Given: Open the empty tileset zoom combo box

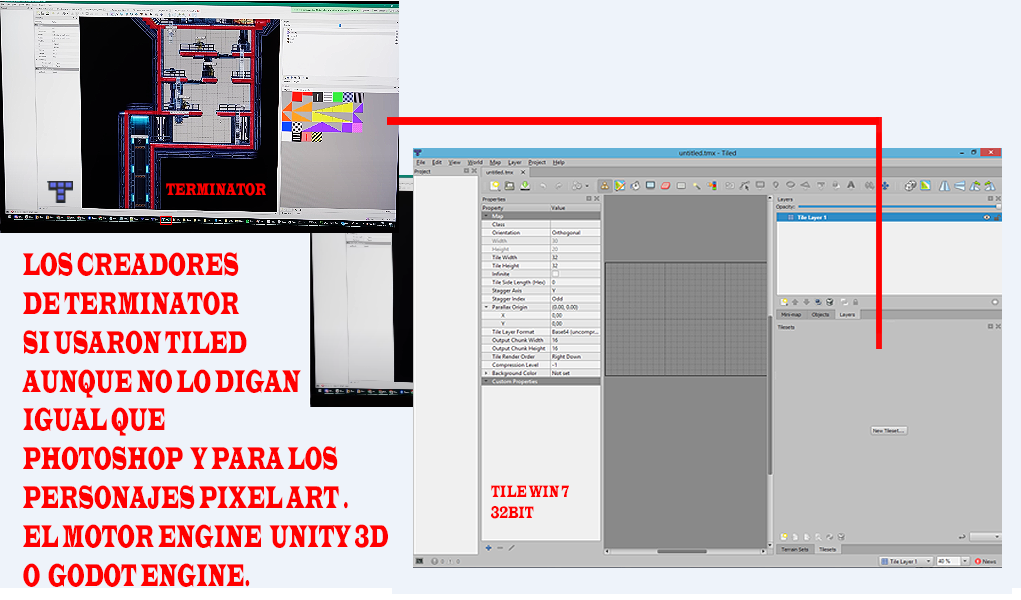Looking at the screenshot, I should (x=985, y=537).
